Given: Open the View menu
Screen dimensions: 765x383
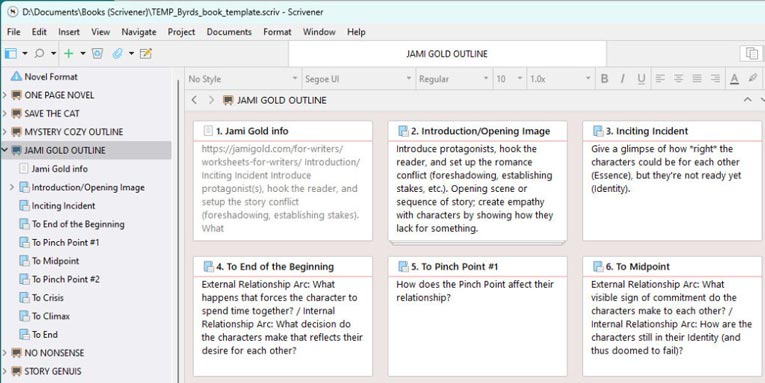Looking at the screenshot, I should [x=101, y=32].
